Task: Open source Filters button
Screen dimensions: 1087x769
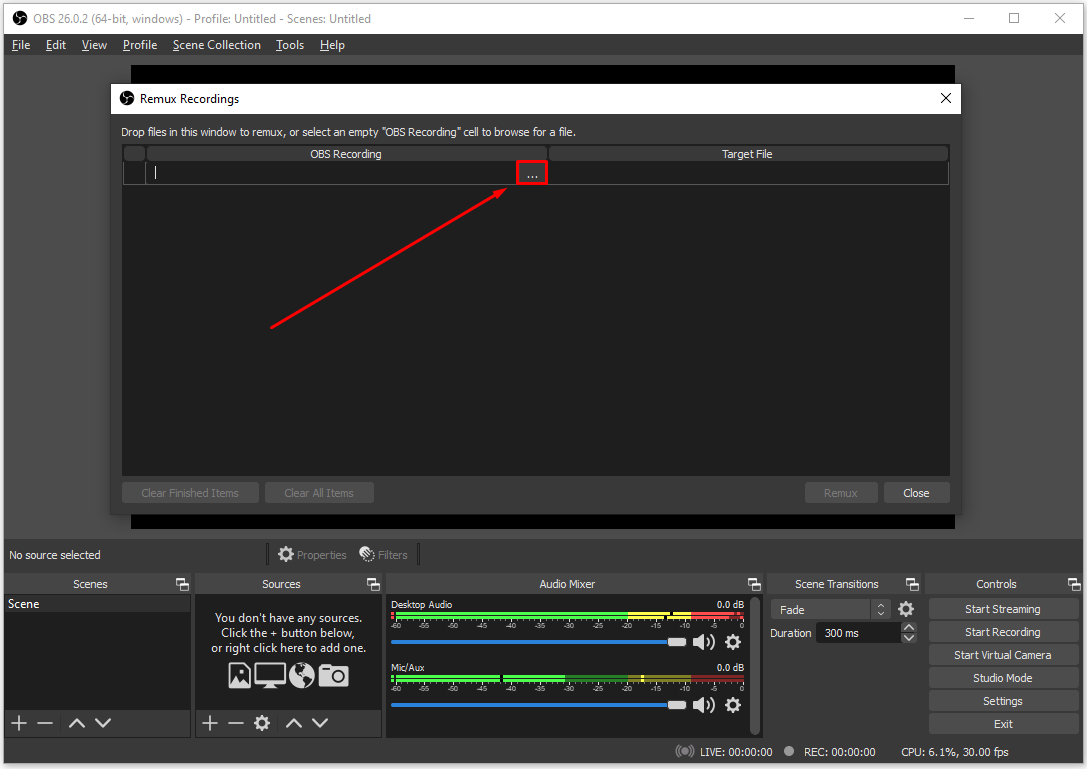Action: (x=383, y=555)
